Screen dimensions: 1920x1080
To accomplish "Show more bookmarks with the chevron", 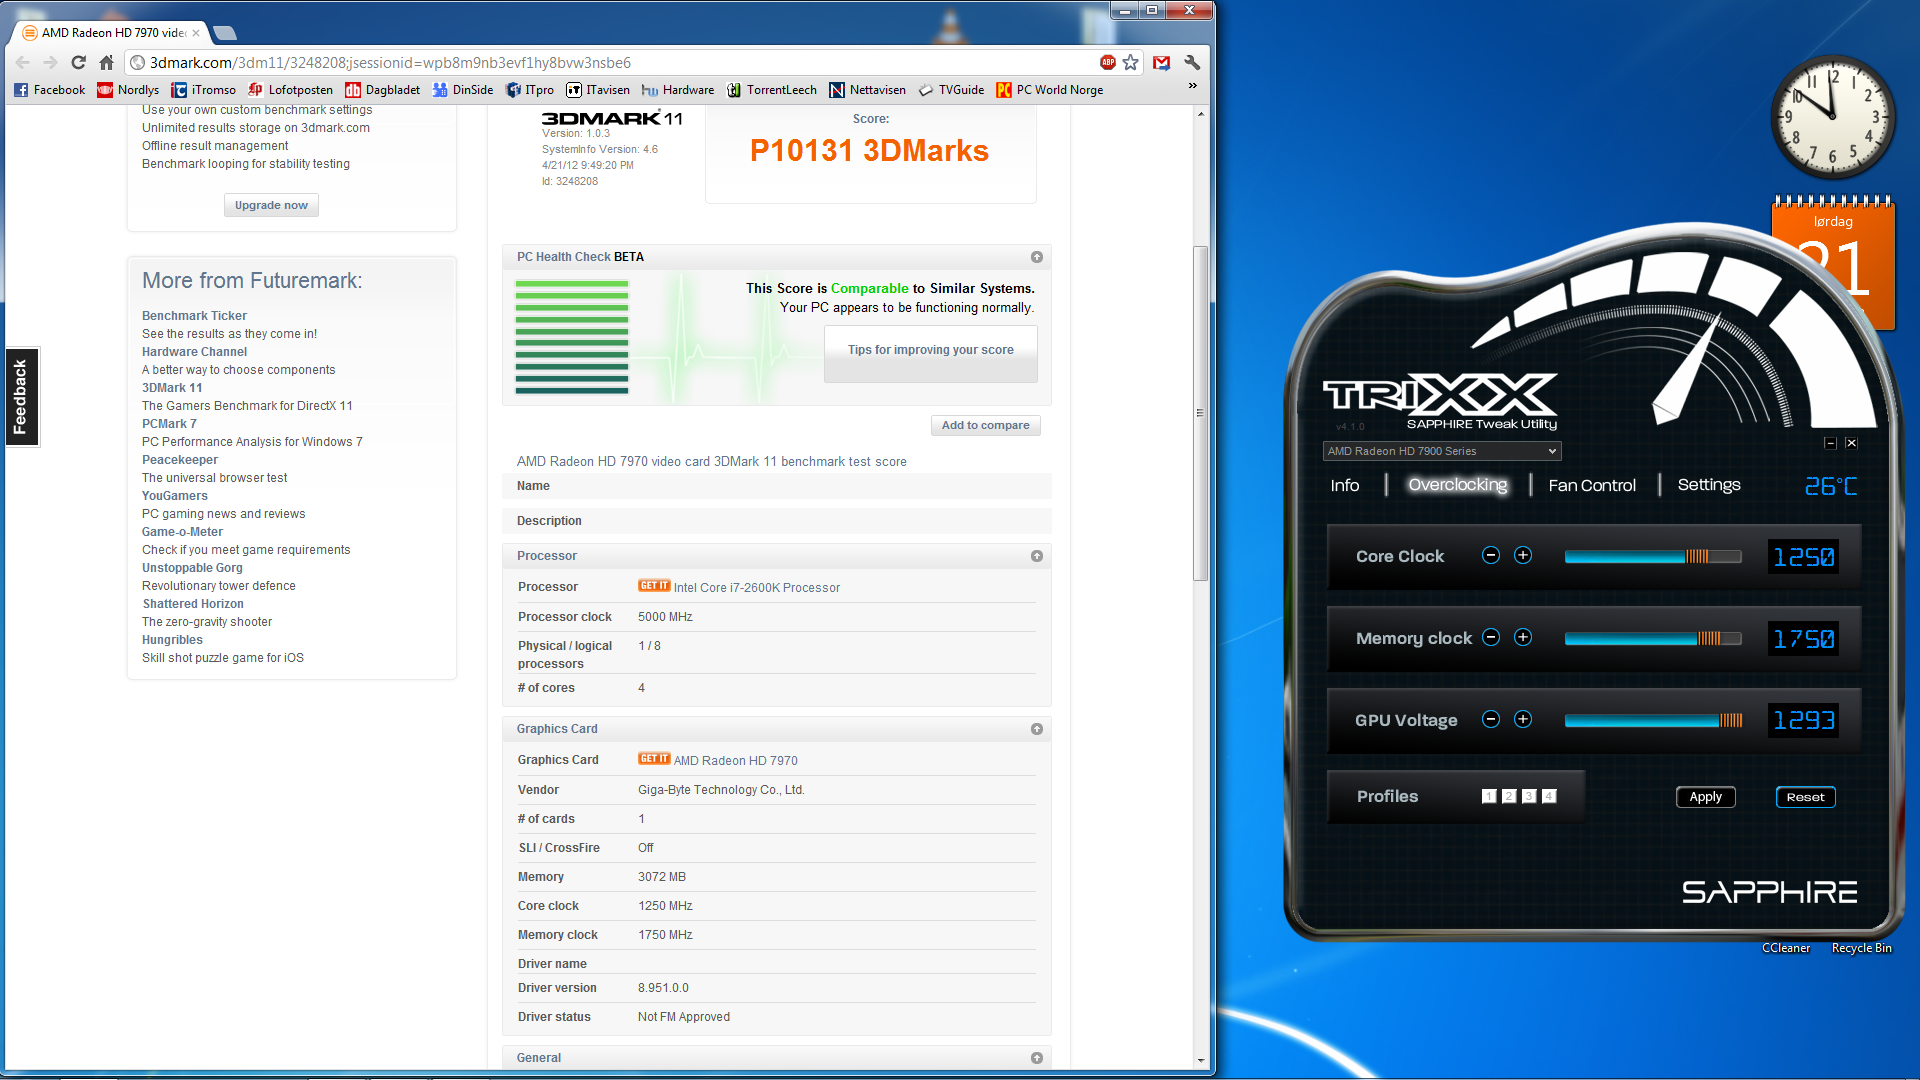I will pos(1192,86).
